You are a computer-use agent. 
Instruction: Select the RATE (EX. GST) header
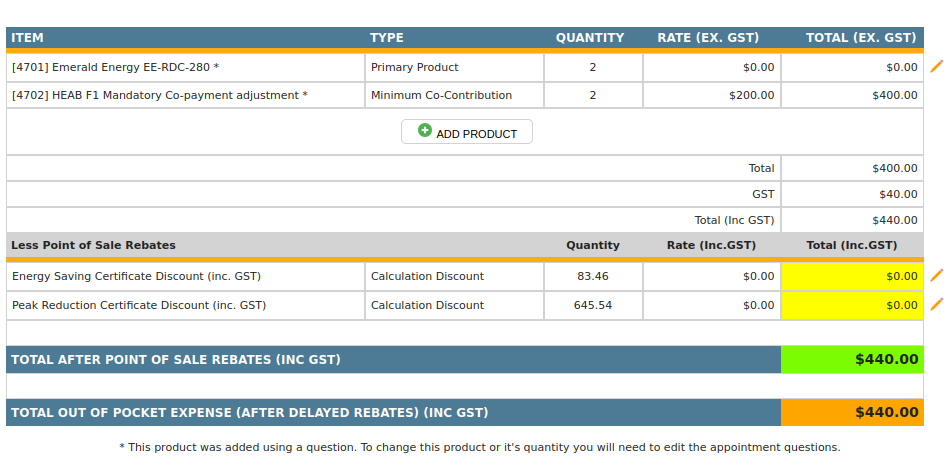pos(708,38)
